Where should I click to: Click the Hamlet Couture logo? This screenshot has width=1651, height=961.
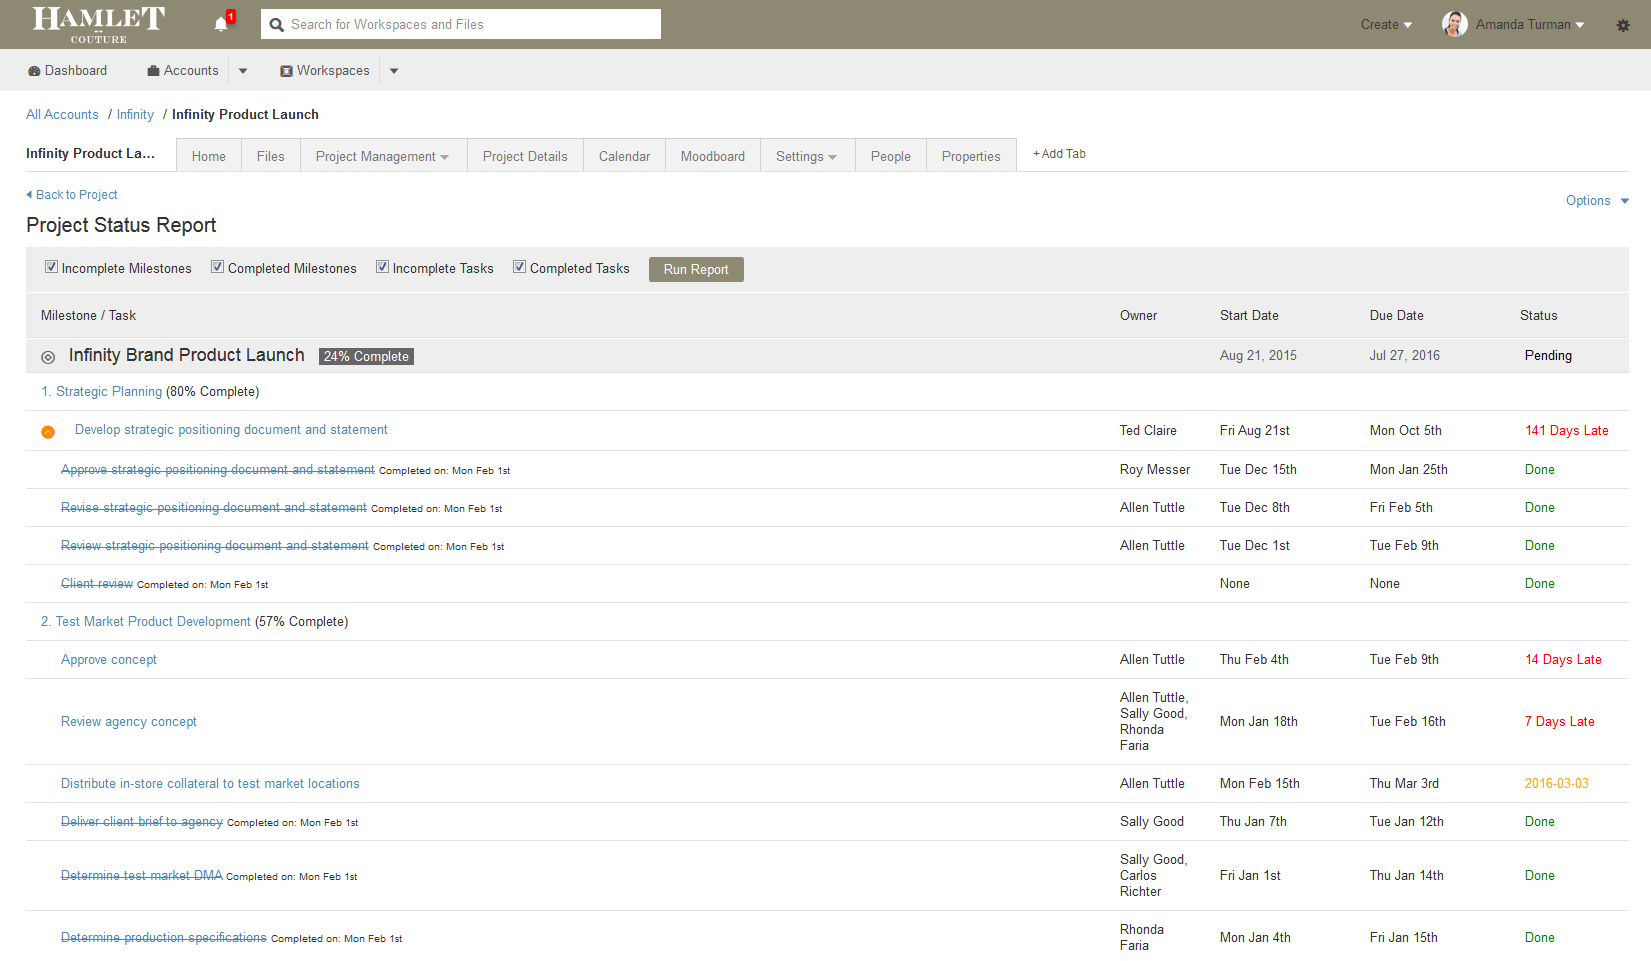point(99,24)
